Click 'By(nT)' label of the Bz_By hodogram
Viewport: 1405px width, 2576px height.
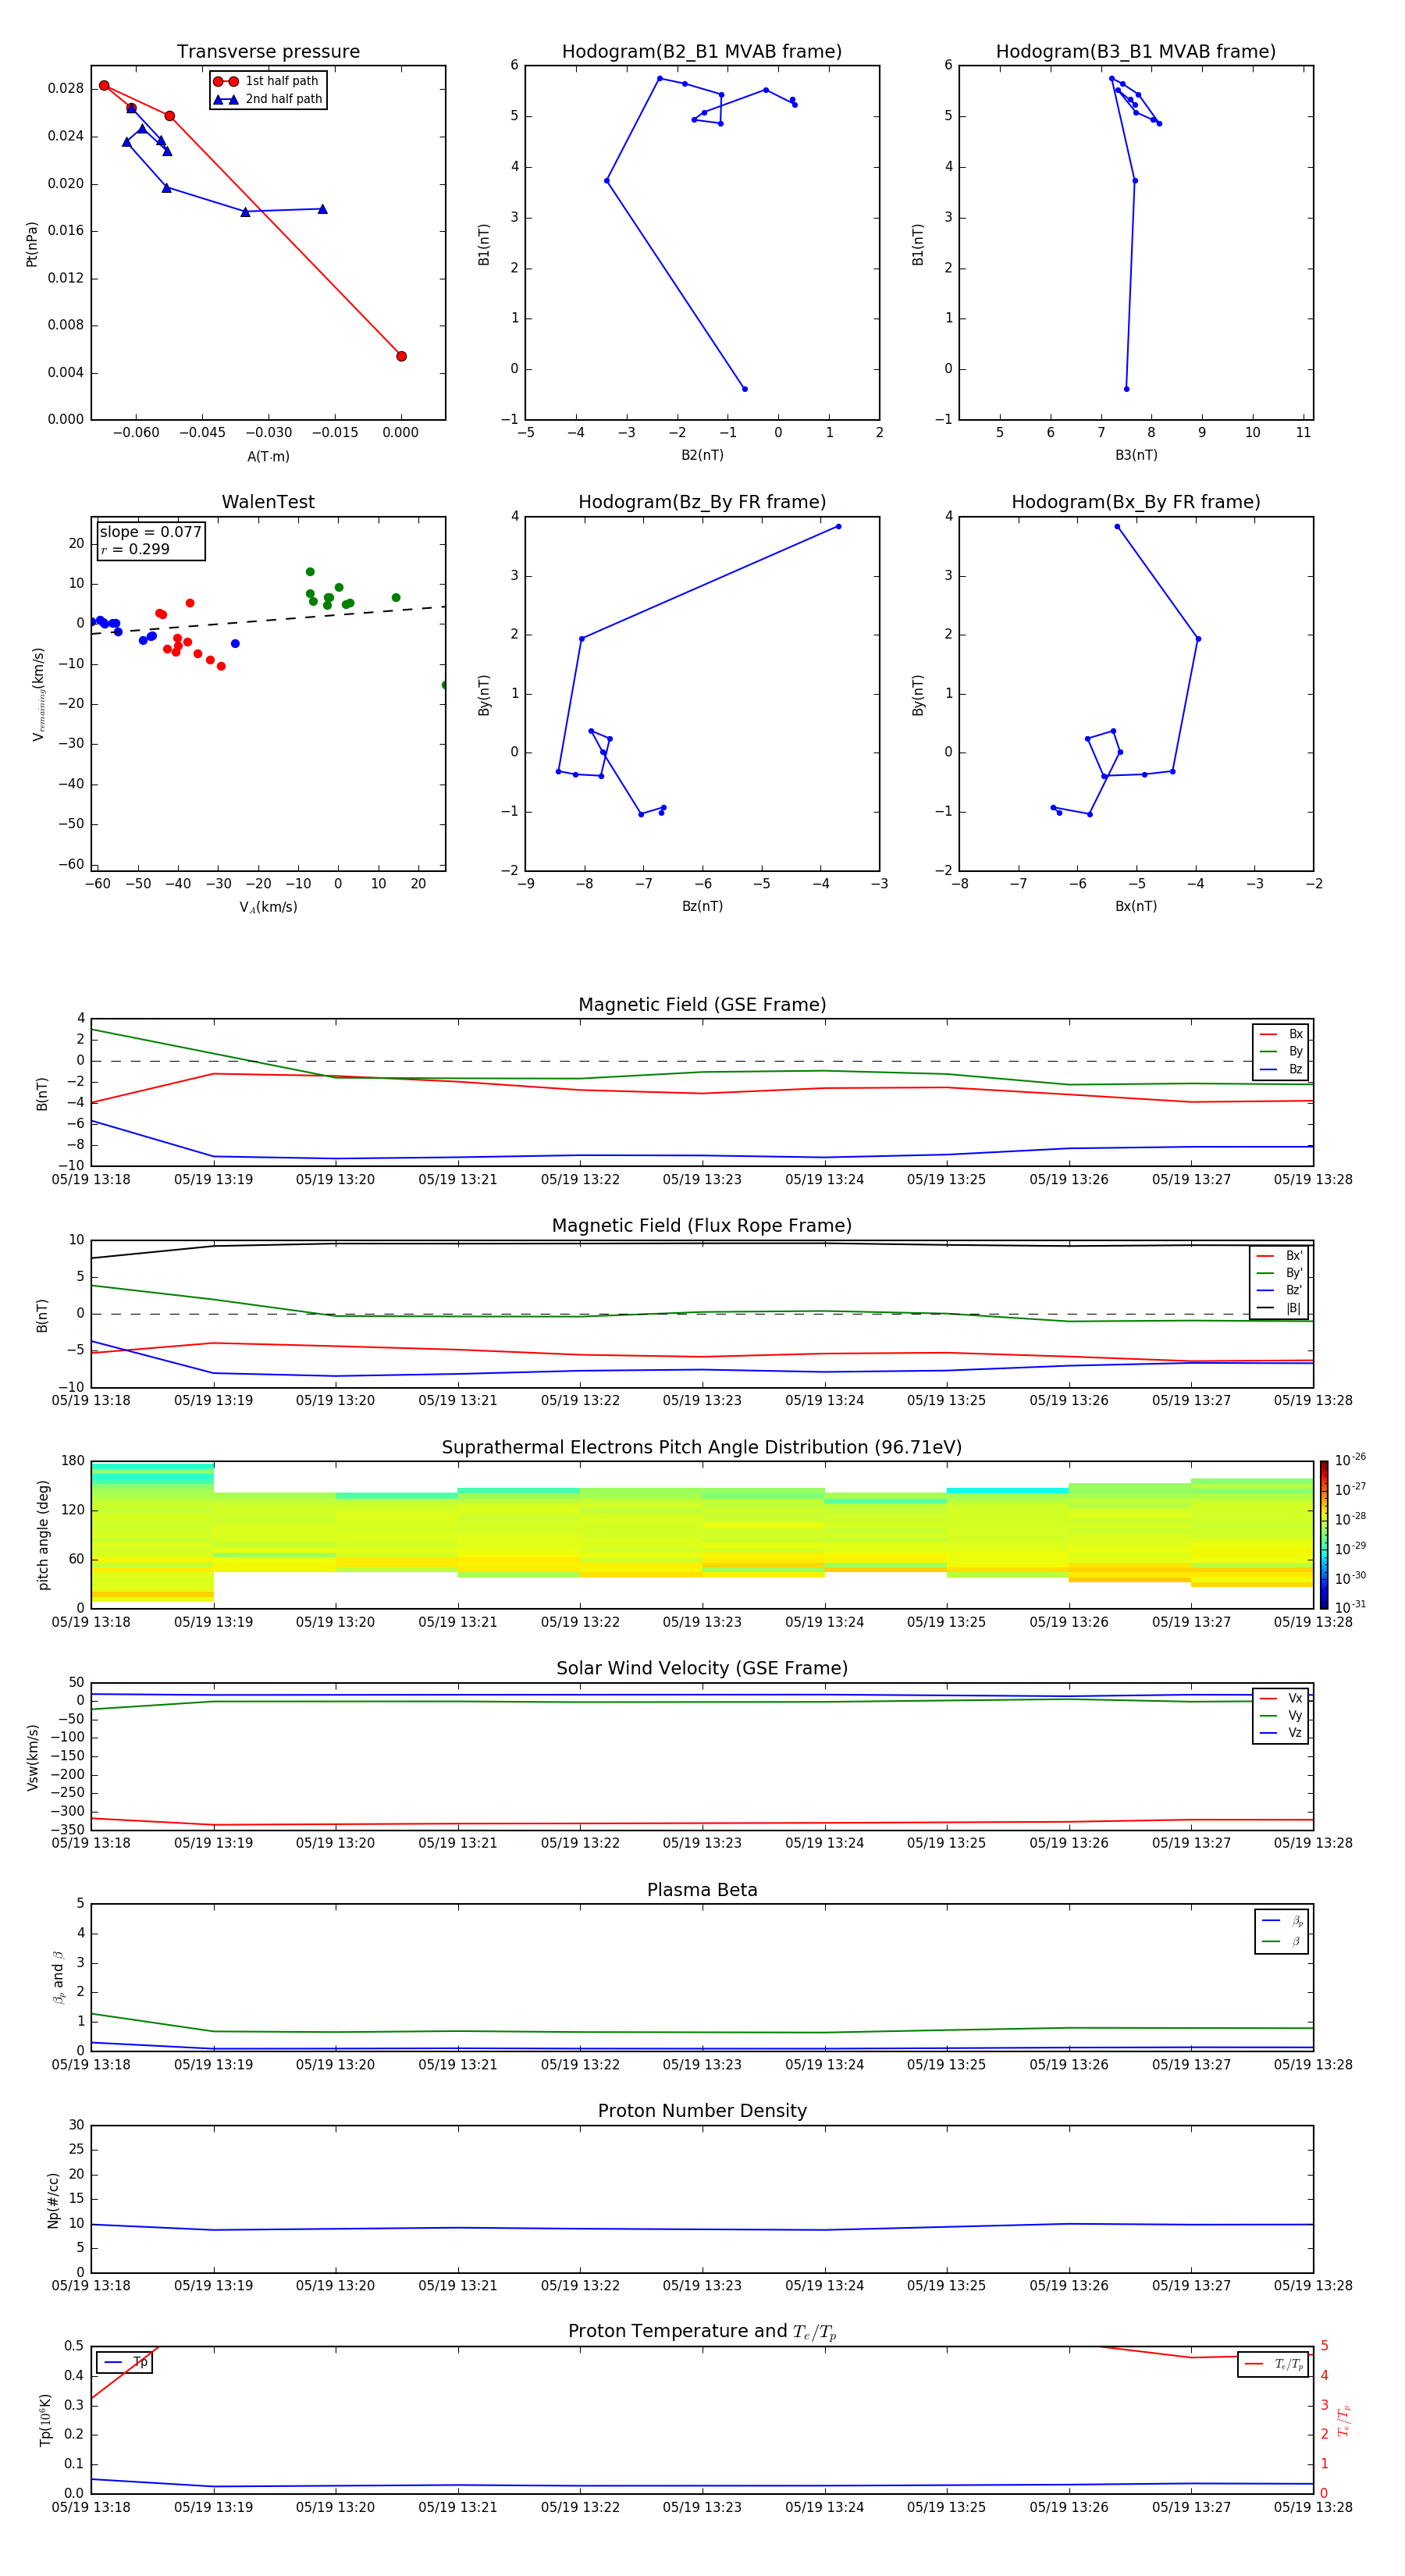tap(484, 695)
